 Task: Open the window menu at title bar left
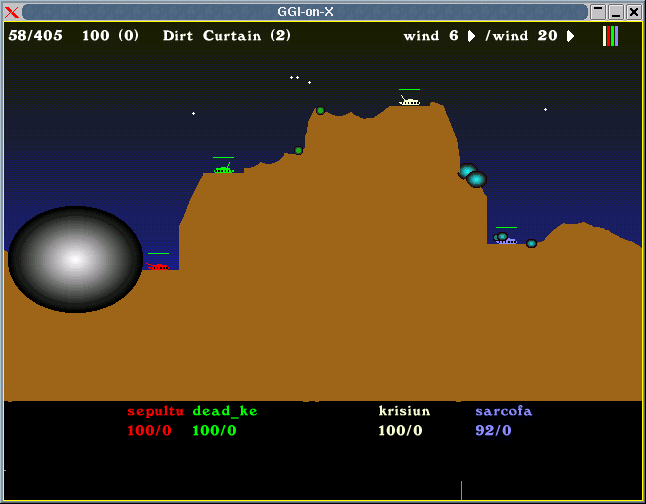[x=12, y=12]
